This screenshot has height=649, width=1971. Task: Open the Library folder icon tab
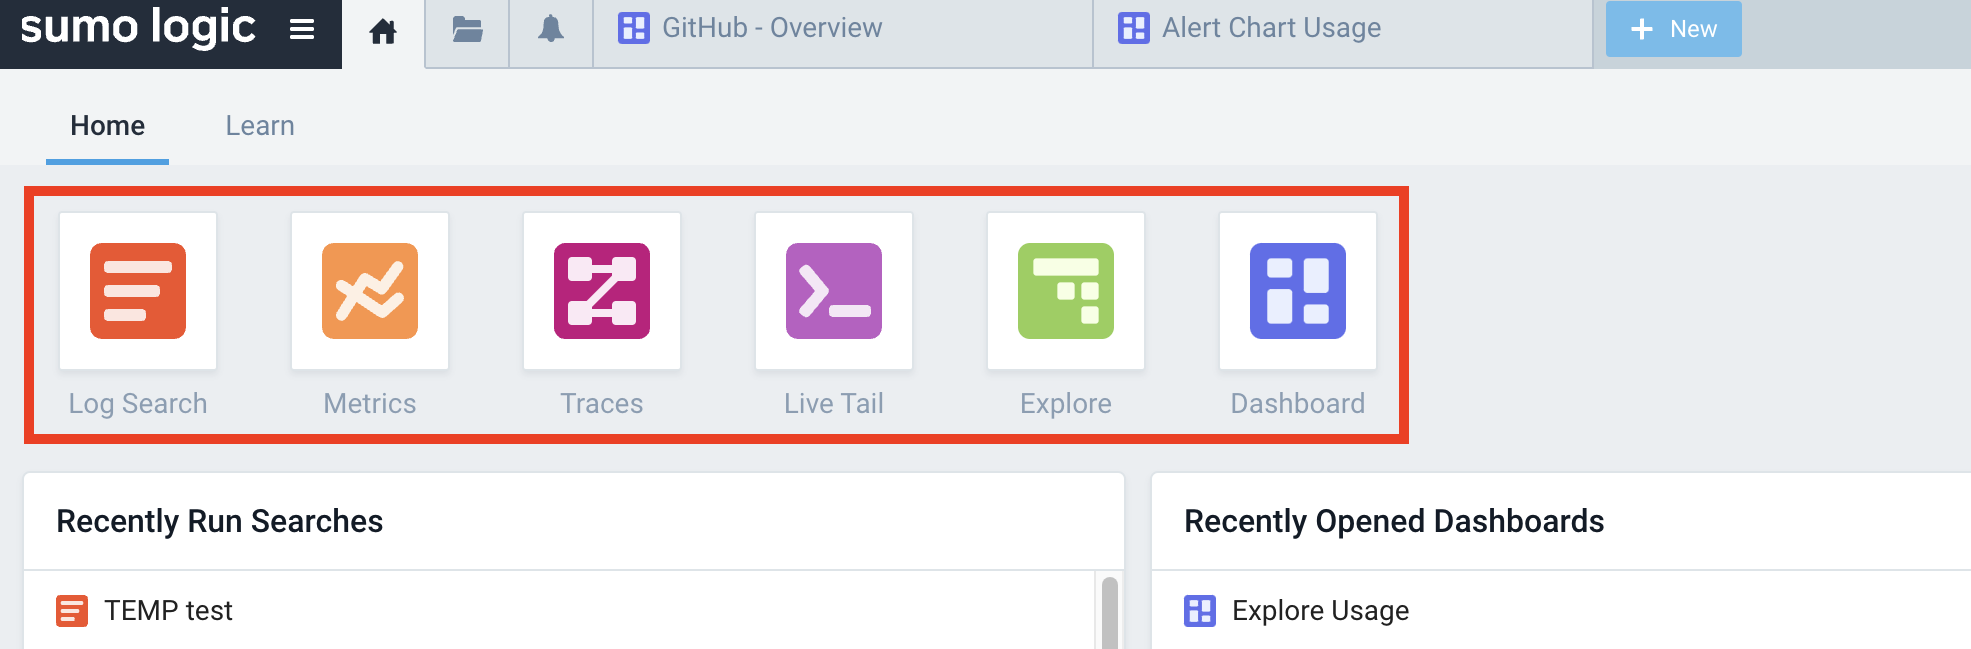467,30
